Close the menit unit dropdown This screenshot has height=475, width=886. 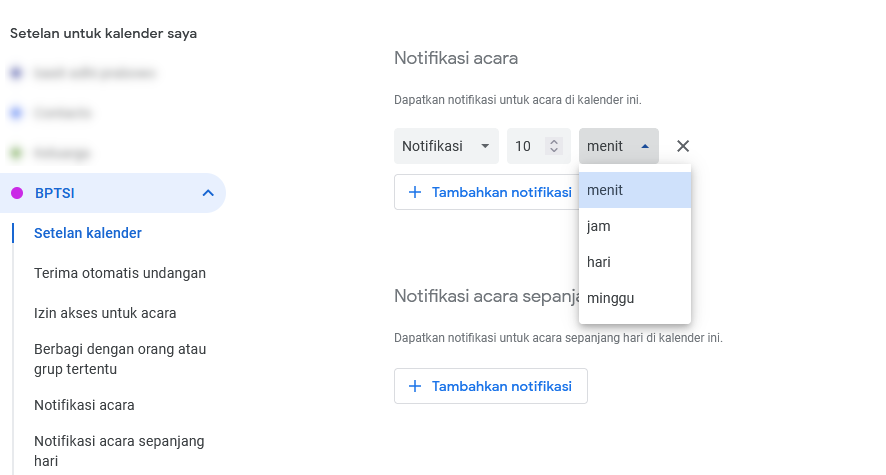pyautogui.click(x=618, y=146)
